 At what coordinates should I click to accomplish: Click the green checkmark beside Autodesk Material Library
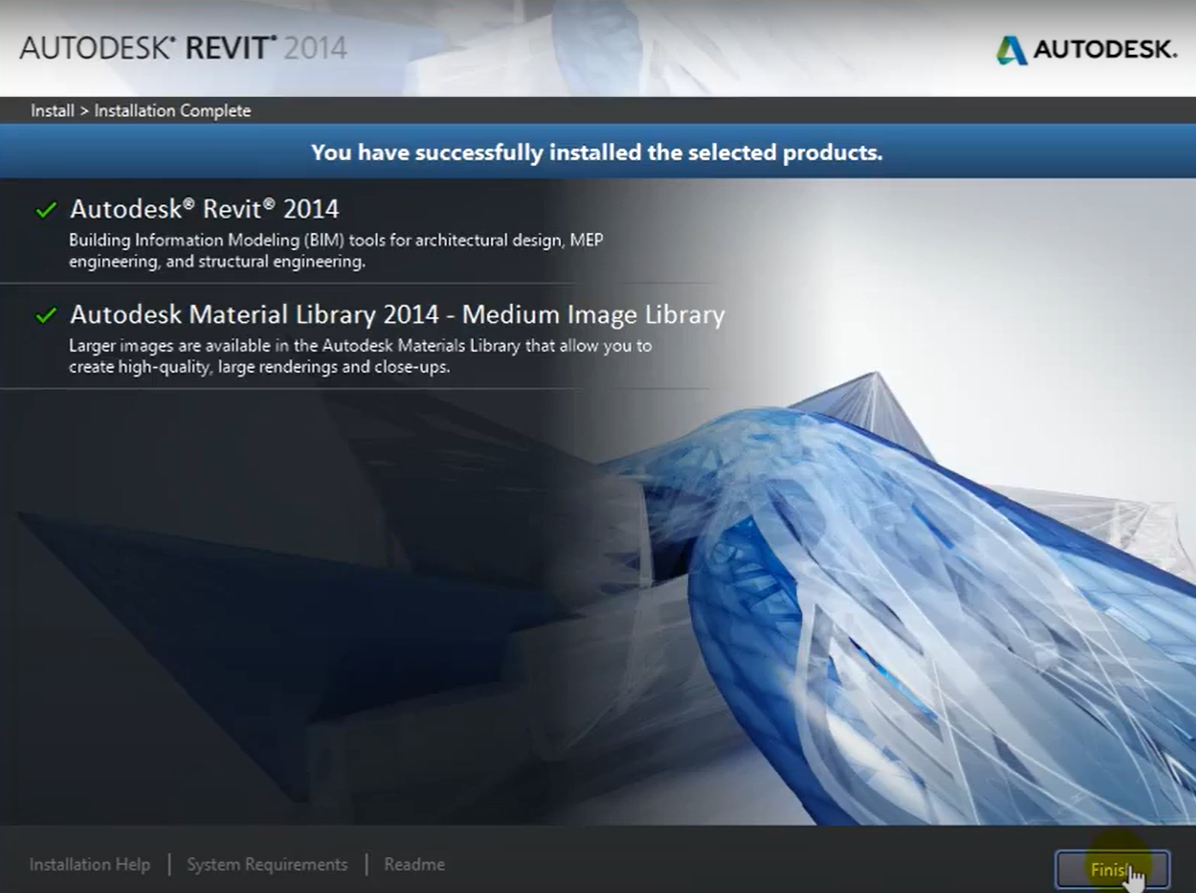46,316
